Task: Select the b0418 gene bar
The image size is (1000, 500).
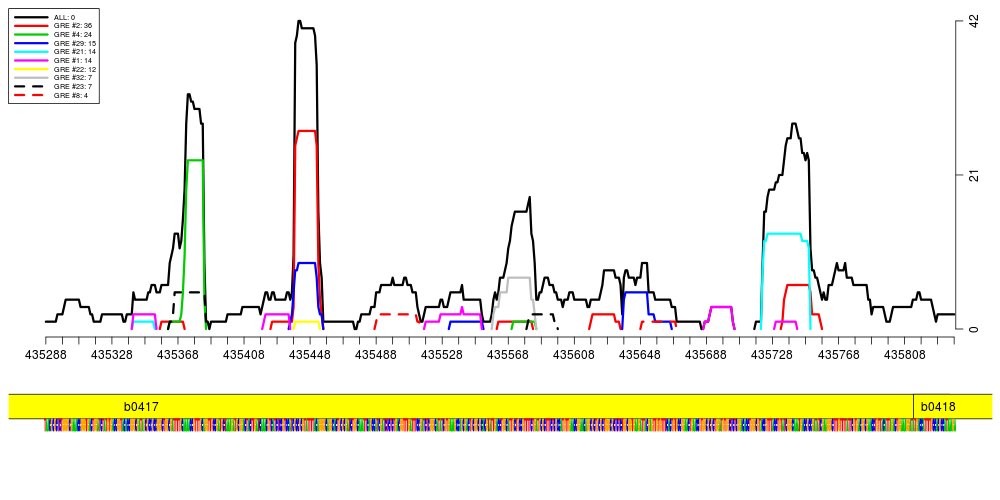Action: click(x=953, y=406)
